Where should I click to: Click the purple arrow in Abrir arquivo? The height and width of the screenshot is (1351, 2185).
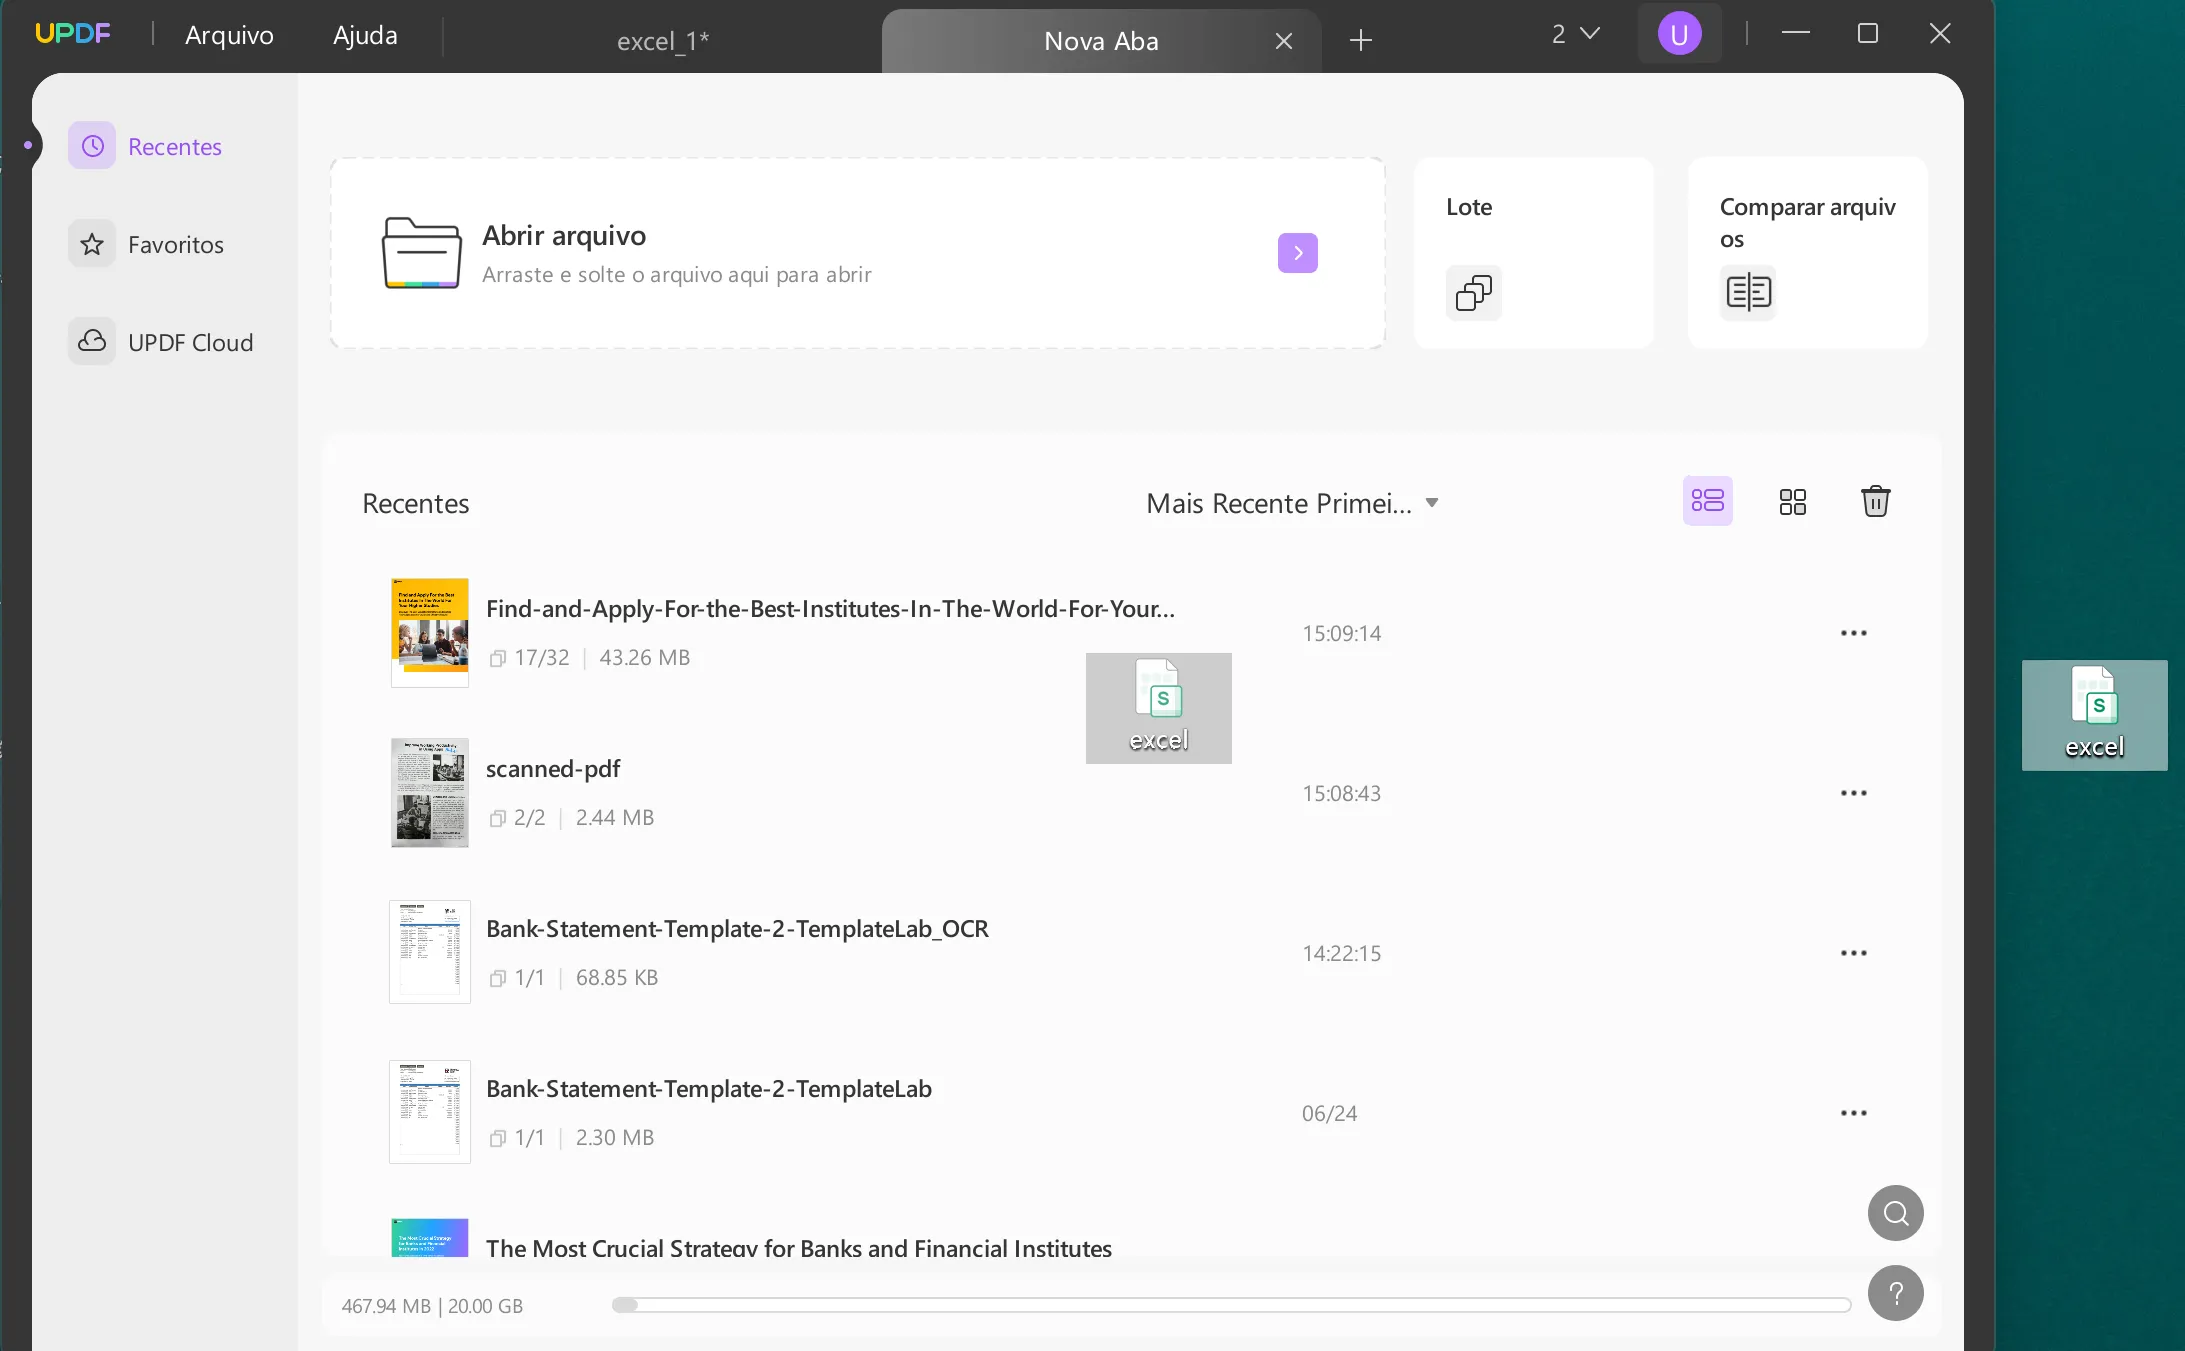click(x=1297, y=253)
